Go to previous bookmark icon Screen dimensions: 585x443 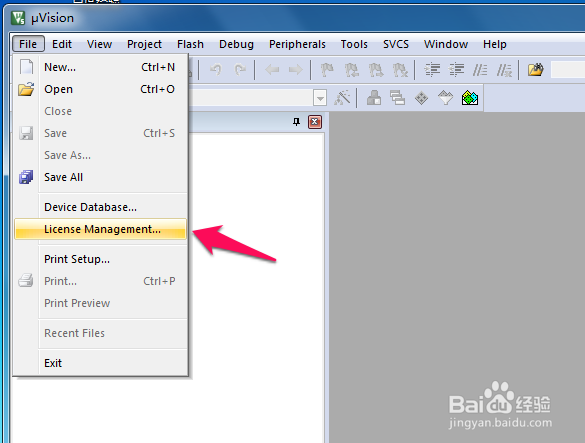point(351,70)
